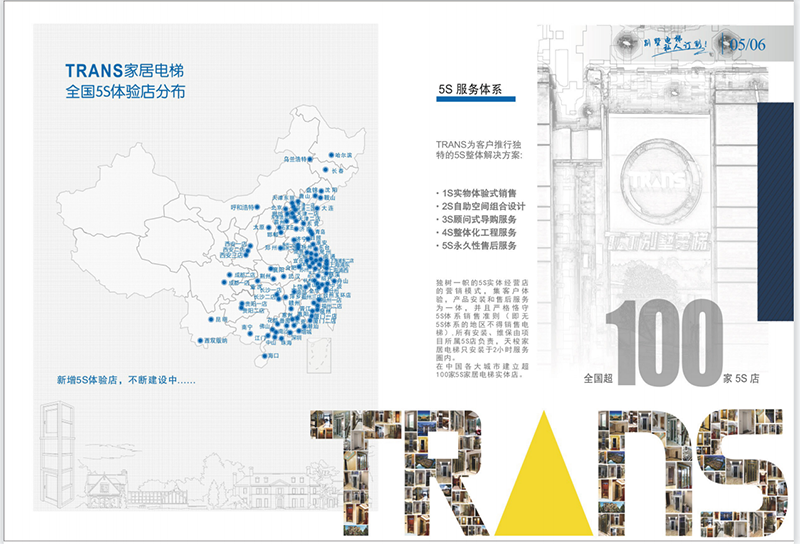Screen dimensions: 800x544
Task: Click the handwritten '别墅电梯 私人订制' slogan
Action: click(x=674, y=45)
